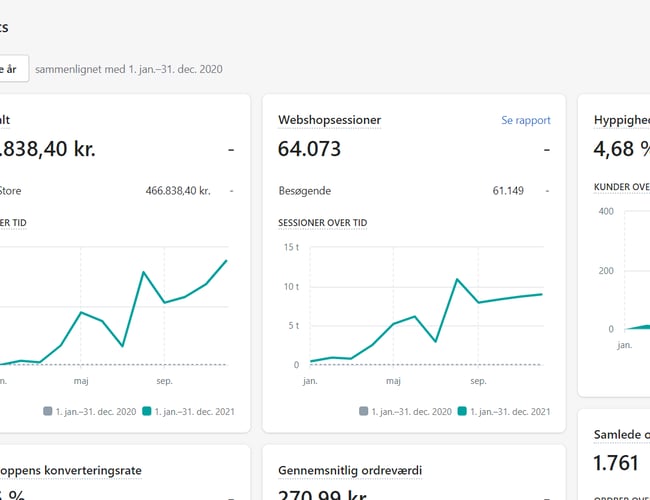
Task: Click the Webshopsessioner card title
Action: coord(329,120)
